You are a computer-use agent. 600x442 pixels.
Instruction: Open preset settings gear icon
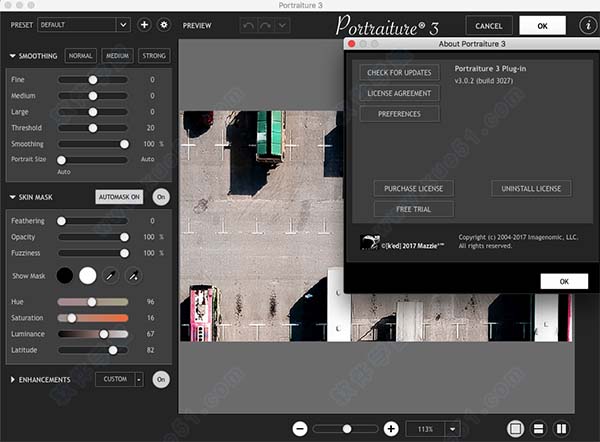(164, 24)
